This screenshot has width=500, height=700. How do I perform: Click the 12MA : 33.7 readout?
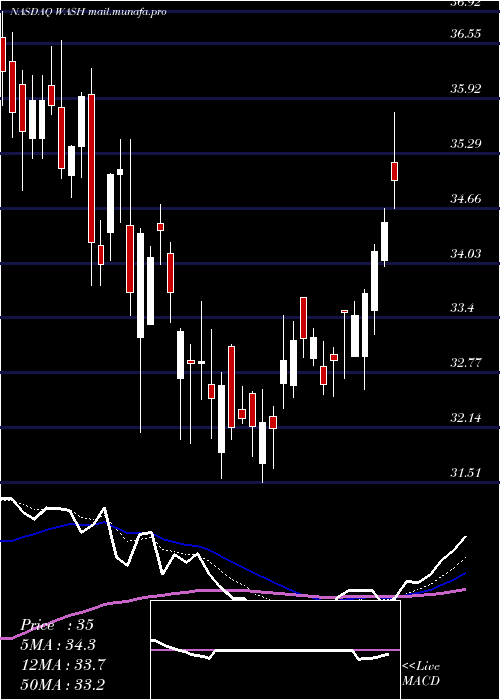(63, 665)
